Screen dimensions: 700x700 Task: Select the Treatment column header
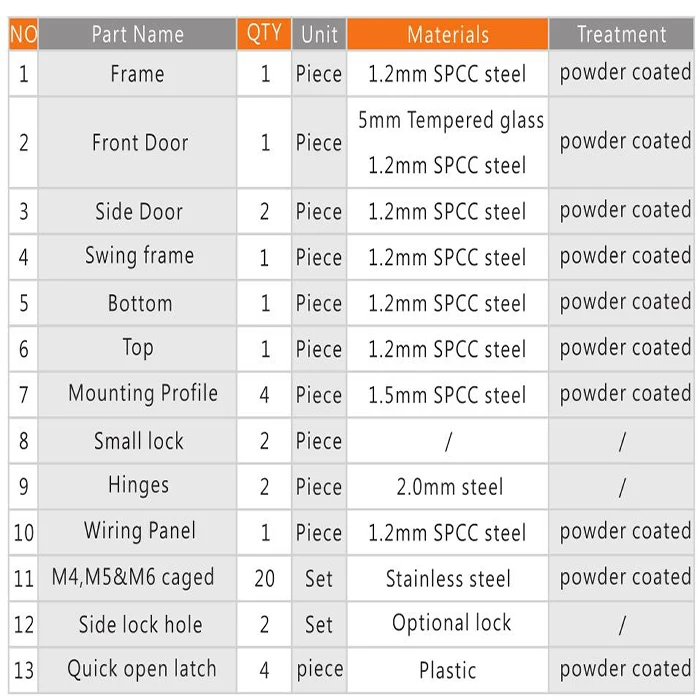pos(621,34)
